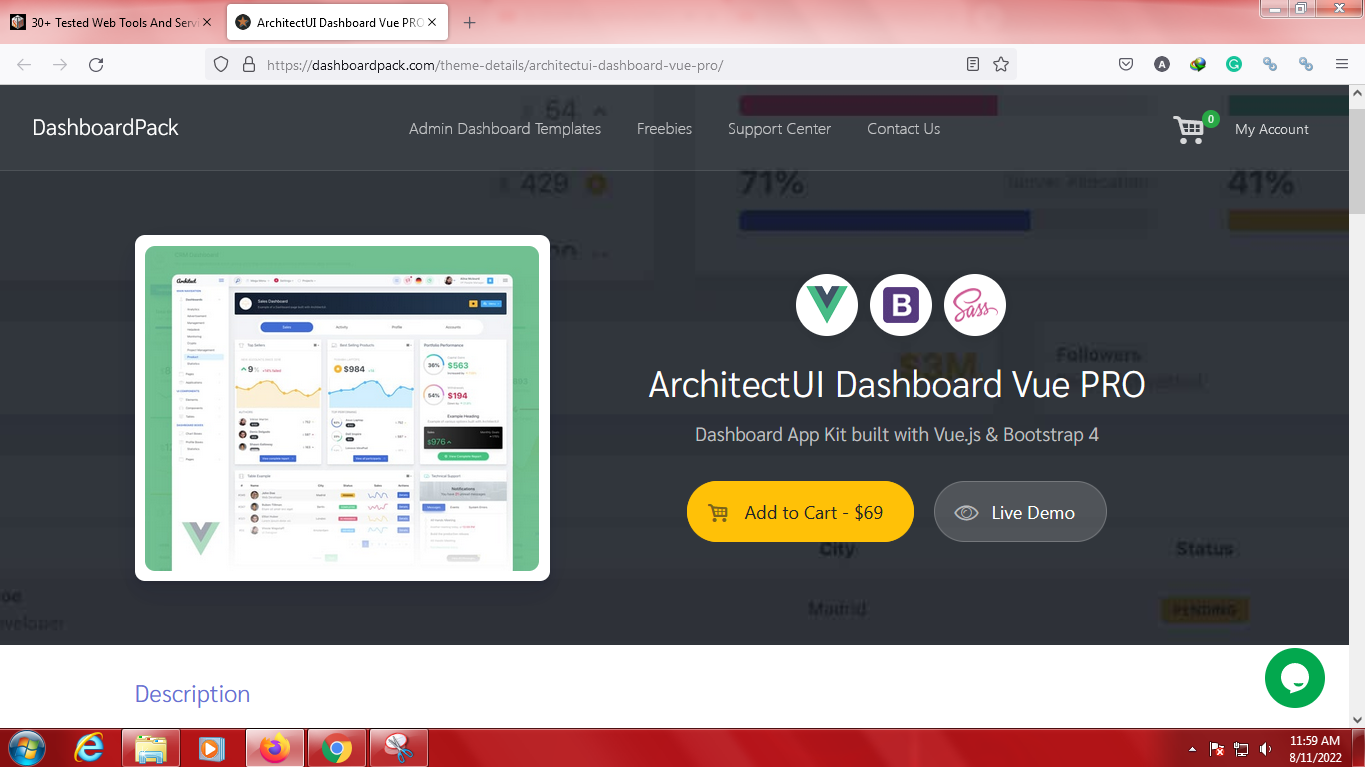The image size is (1365, 767).
Task: Go forward to the next page
Action: click(x=60, y=64)
